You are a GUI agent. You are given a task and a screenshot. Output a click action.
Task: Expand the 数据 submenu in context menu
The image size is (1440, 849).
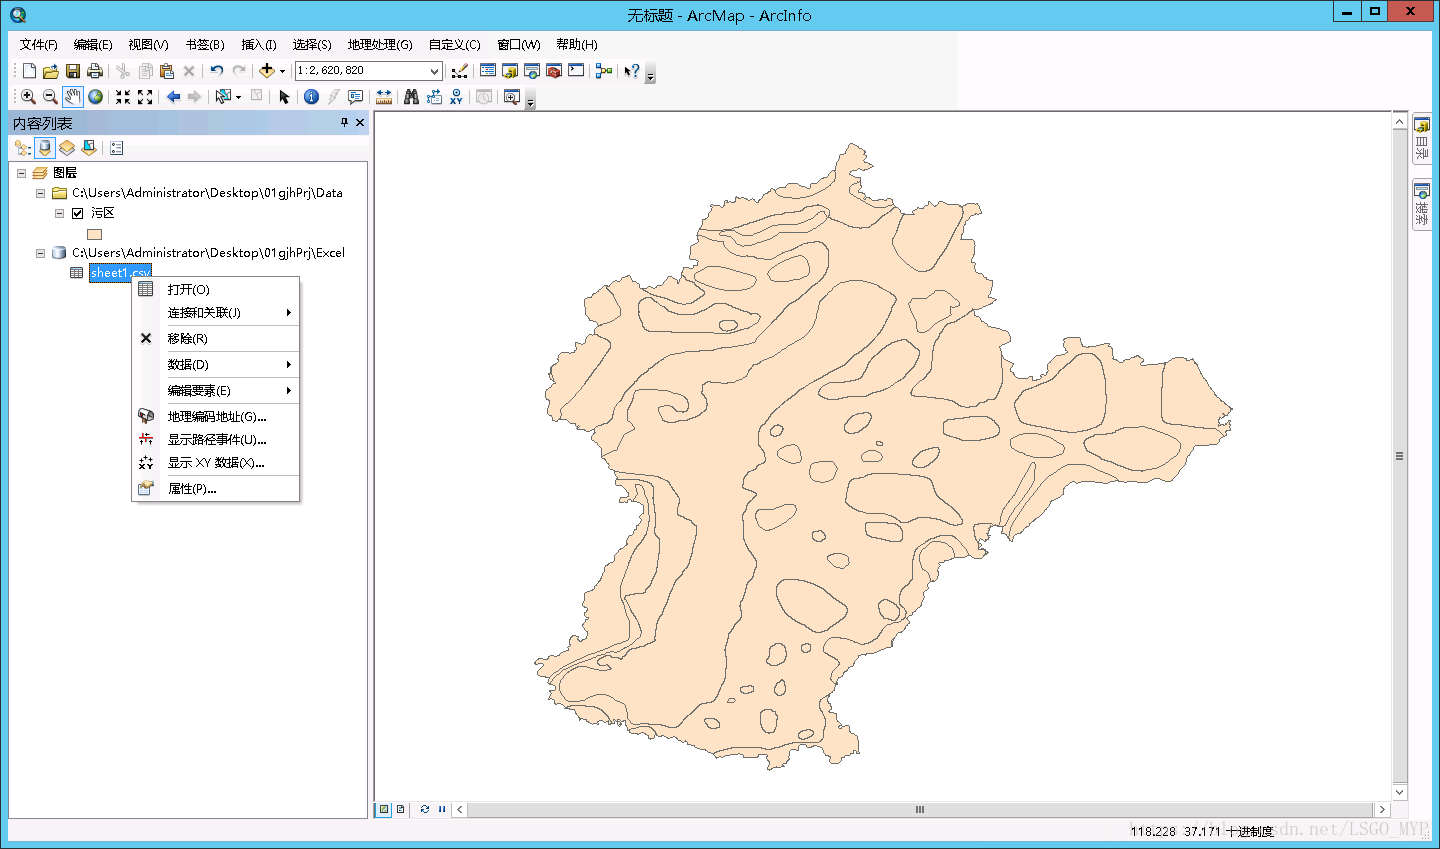(216, 365)
